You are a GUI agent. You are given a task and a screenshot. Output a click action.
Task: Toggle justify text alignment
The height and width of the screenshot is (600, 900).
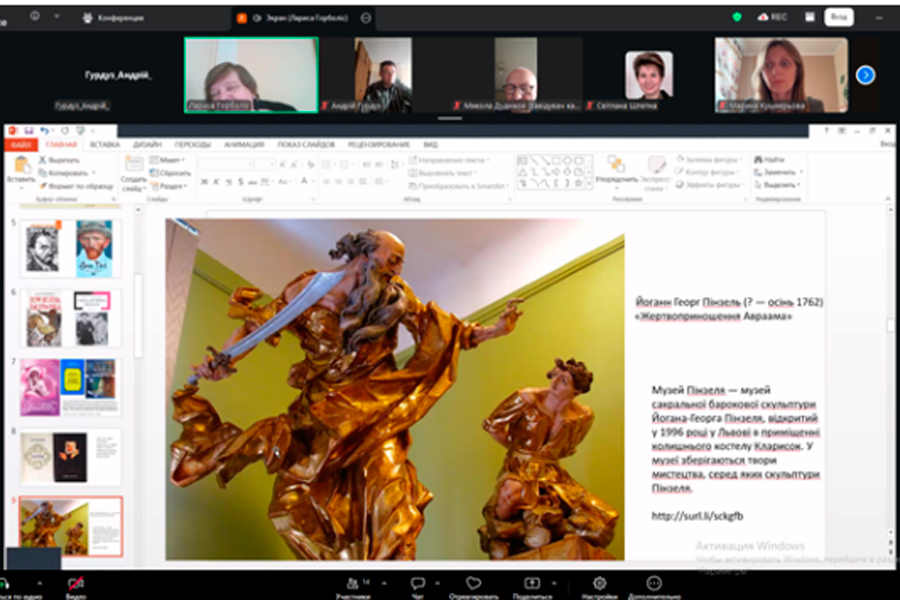(x=362, y=181)
